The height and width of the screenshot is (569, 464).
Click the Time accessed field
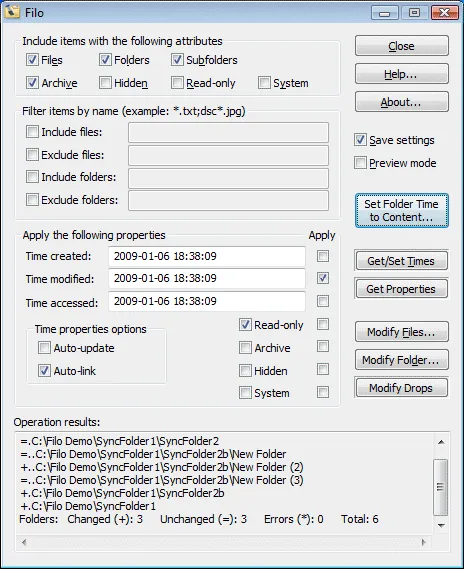click(x=207, y=301)
